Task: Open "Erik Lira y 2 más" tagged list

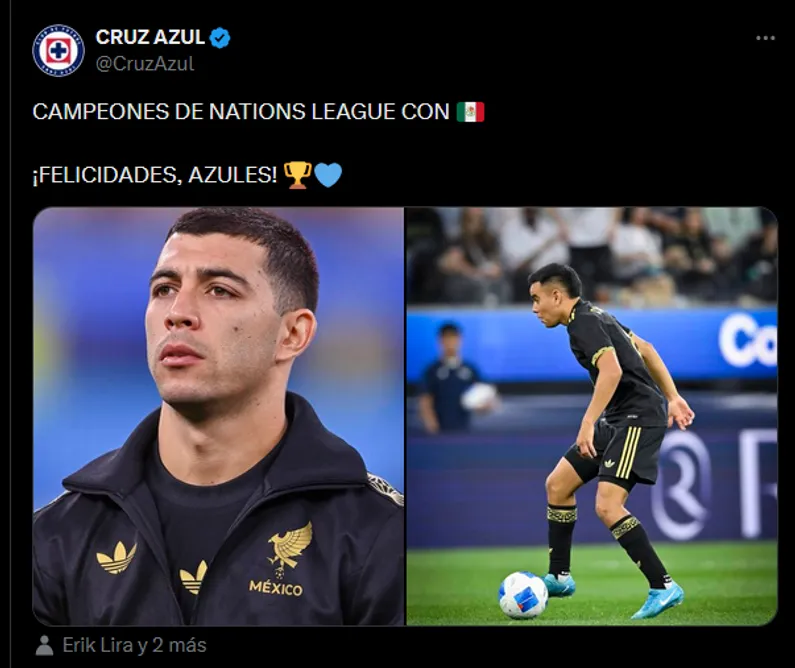Action: (x=134, y=645)
